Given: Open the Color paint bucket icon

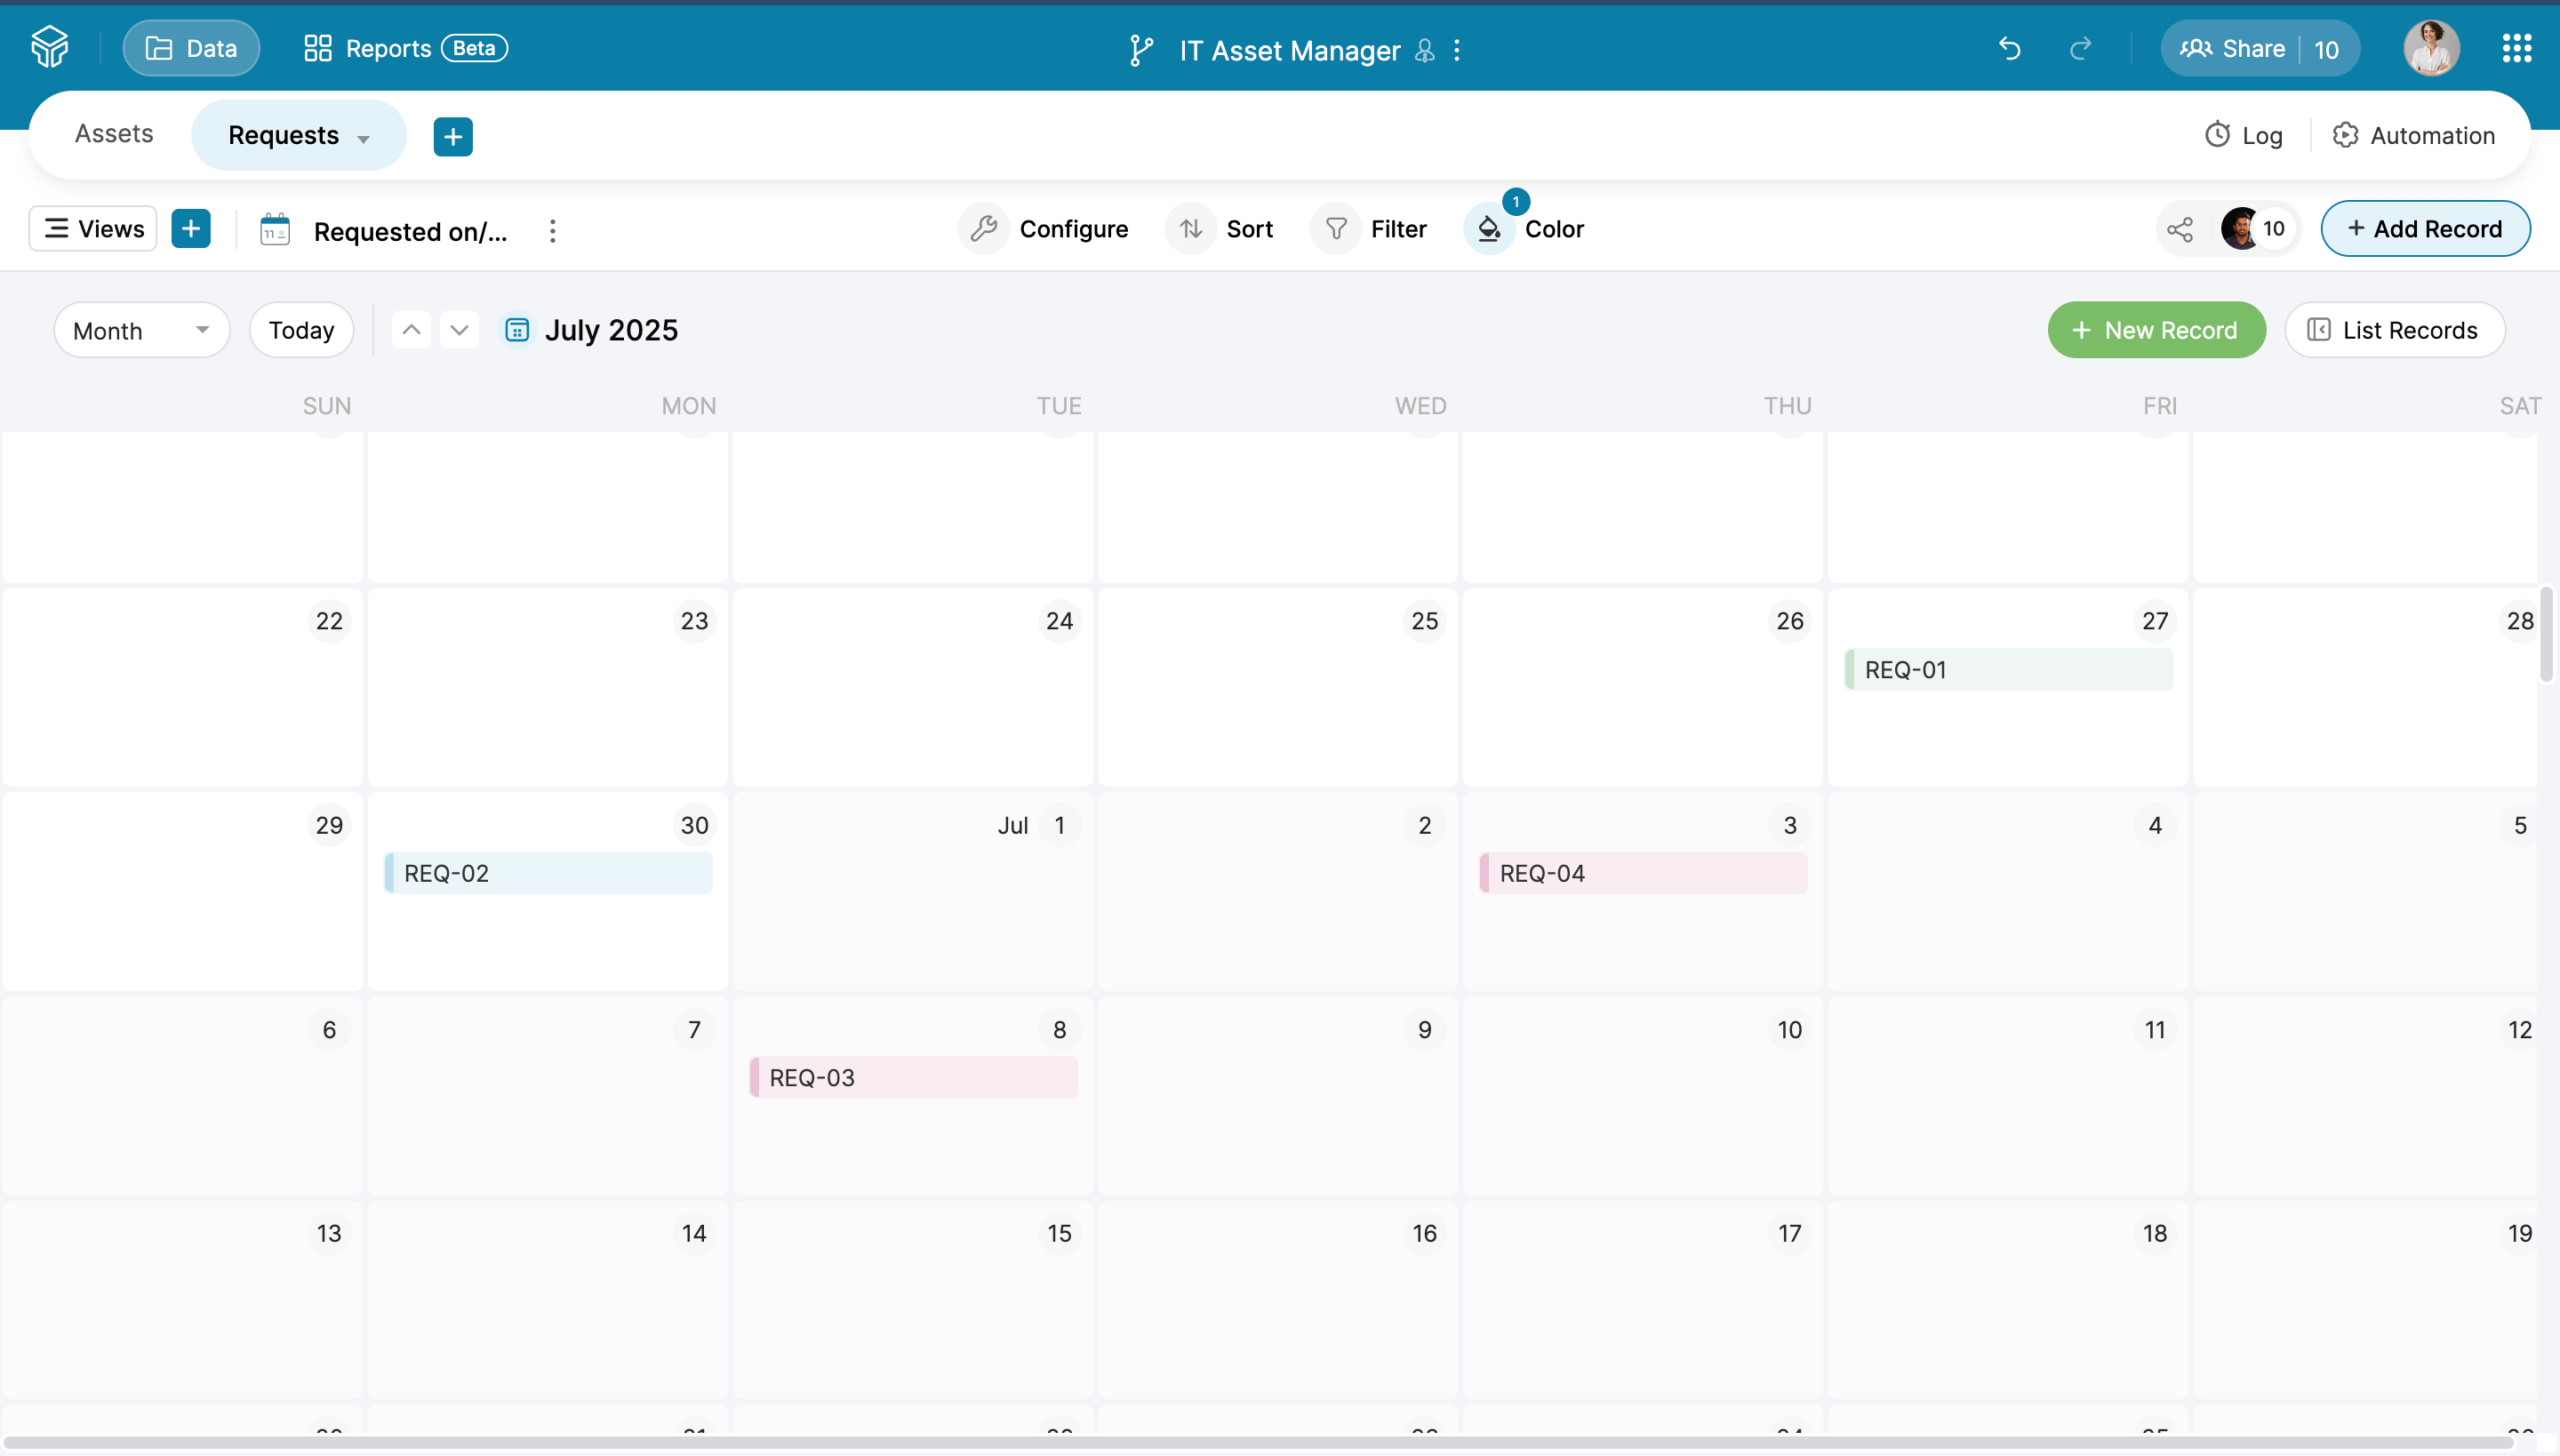Looking at the screenshot, I should 1489,229.
